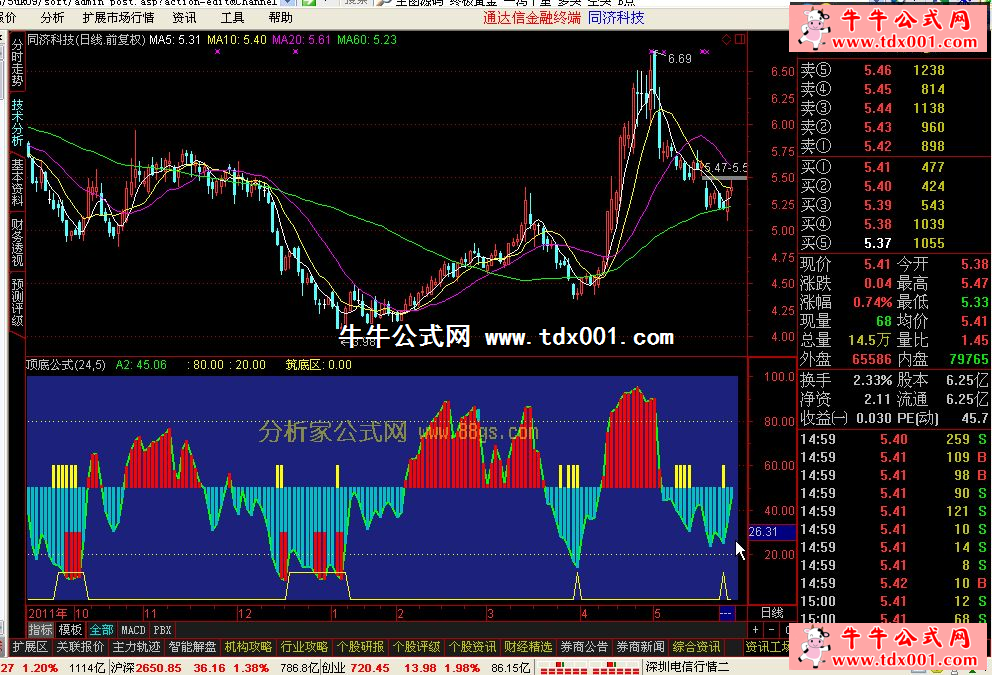This screenshot has width=992, height=675.
Task: Click the 沪深 2650.85 index in the status bar
Action: (146, 668)
